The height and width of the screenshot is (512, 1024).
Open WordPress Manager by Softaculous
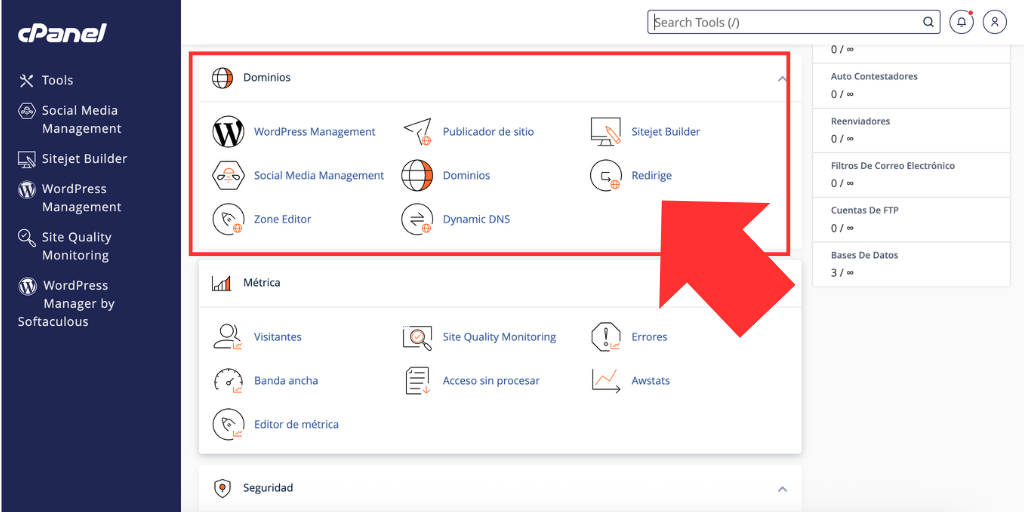[x=66, y=304]
